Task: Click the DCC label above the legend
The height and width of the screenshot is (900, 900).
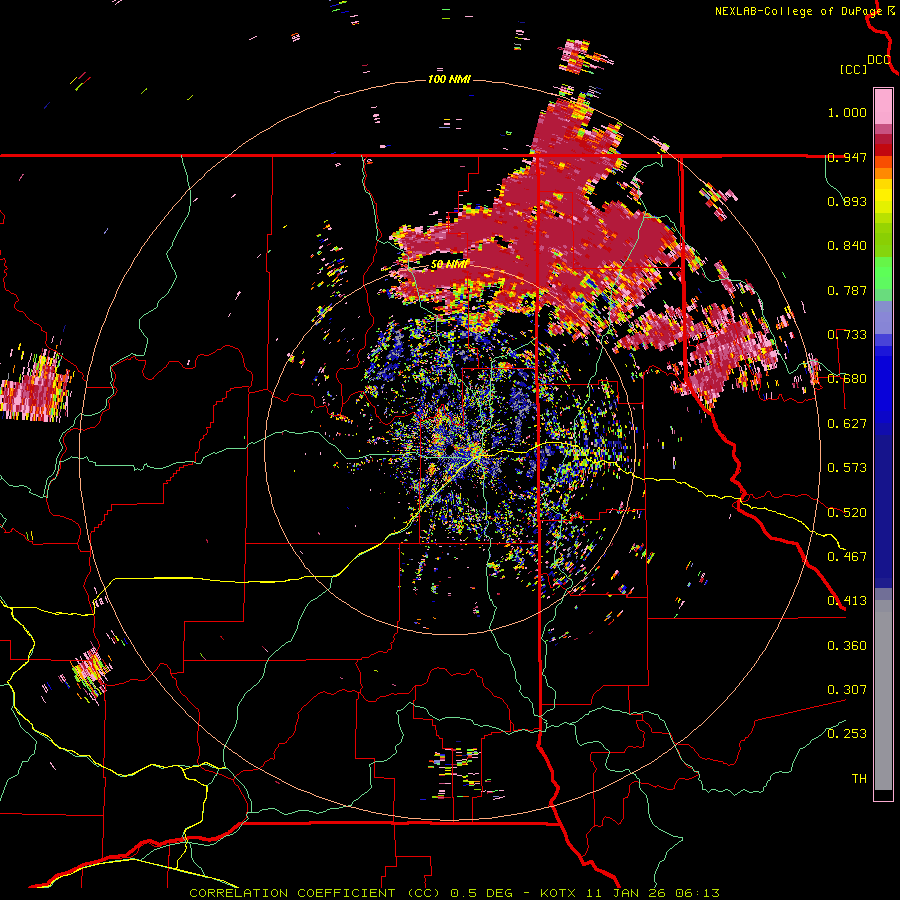Action: (x=879, y=60)
